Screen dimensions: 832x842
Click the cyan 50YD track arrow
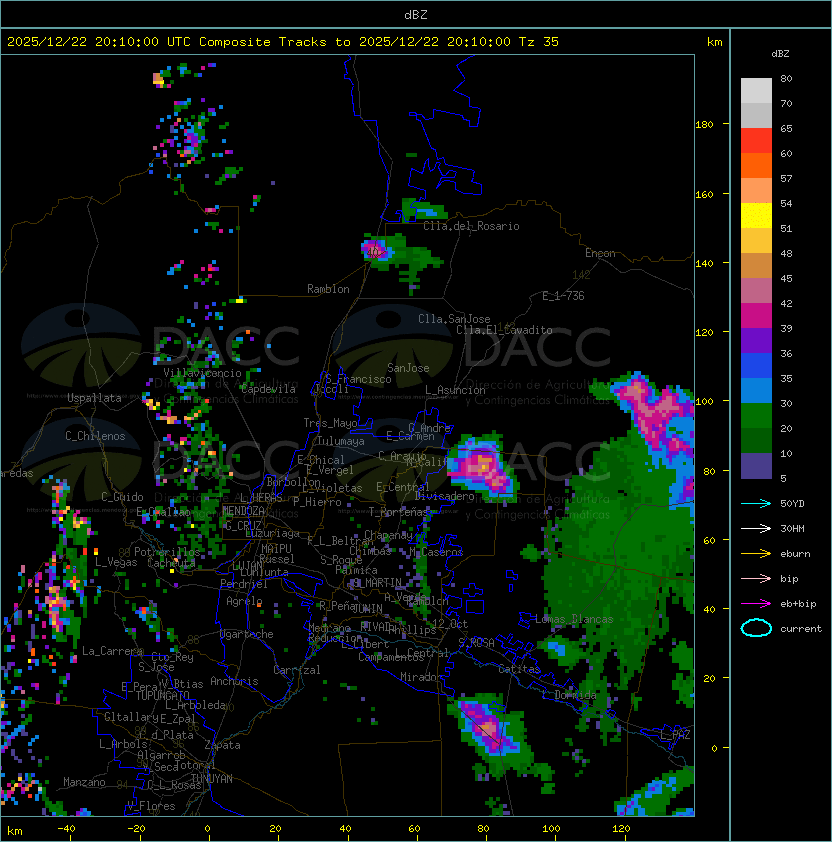pos(756,503)
